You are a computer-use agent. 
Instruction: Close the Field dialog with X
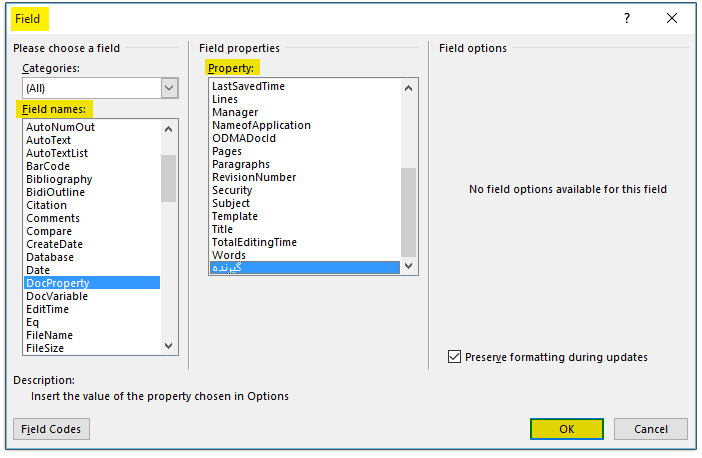pos(672,18)
